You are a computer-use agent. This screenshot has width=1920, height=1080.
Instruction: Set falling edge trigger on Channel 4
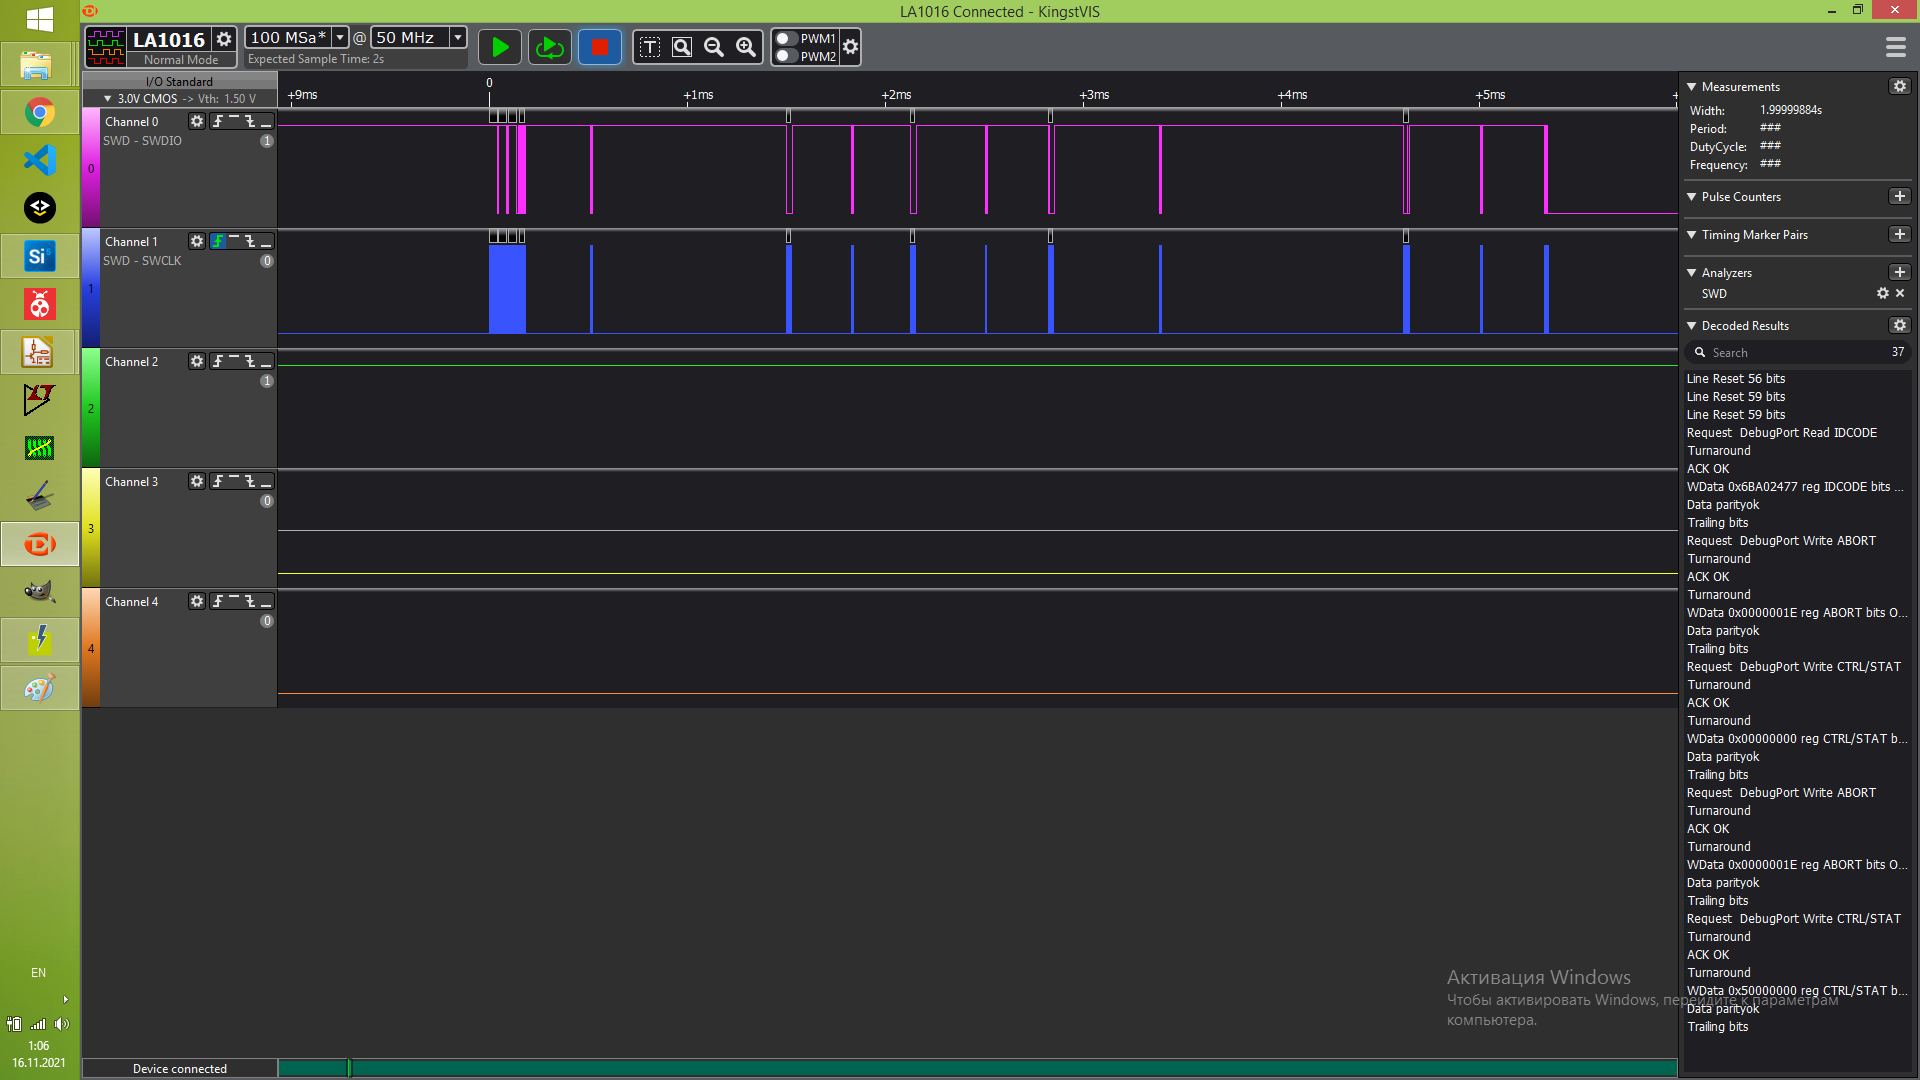coord(250,601)
